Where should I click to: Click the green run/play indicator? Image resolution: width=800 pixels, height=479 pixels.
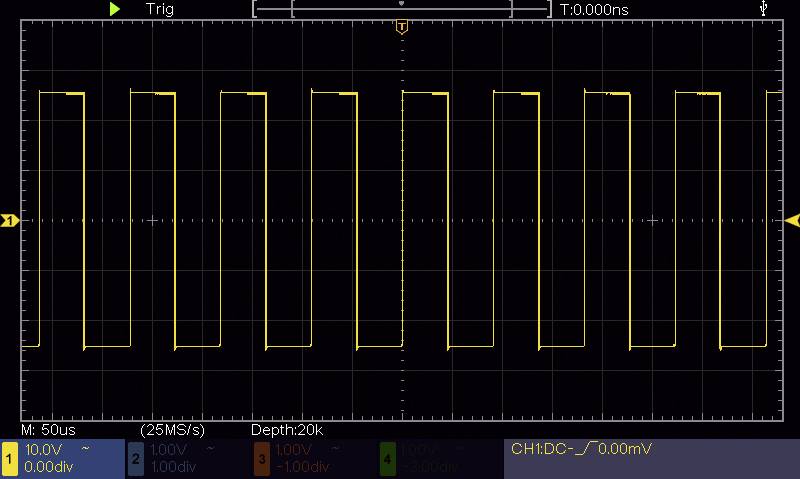[x=115, y=9]
